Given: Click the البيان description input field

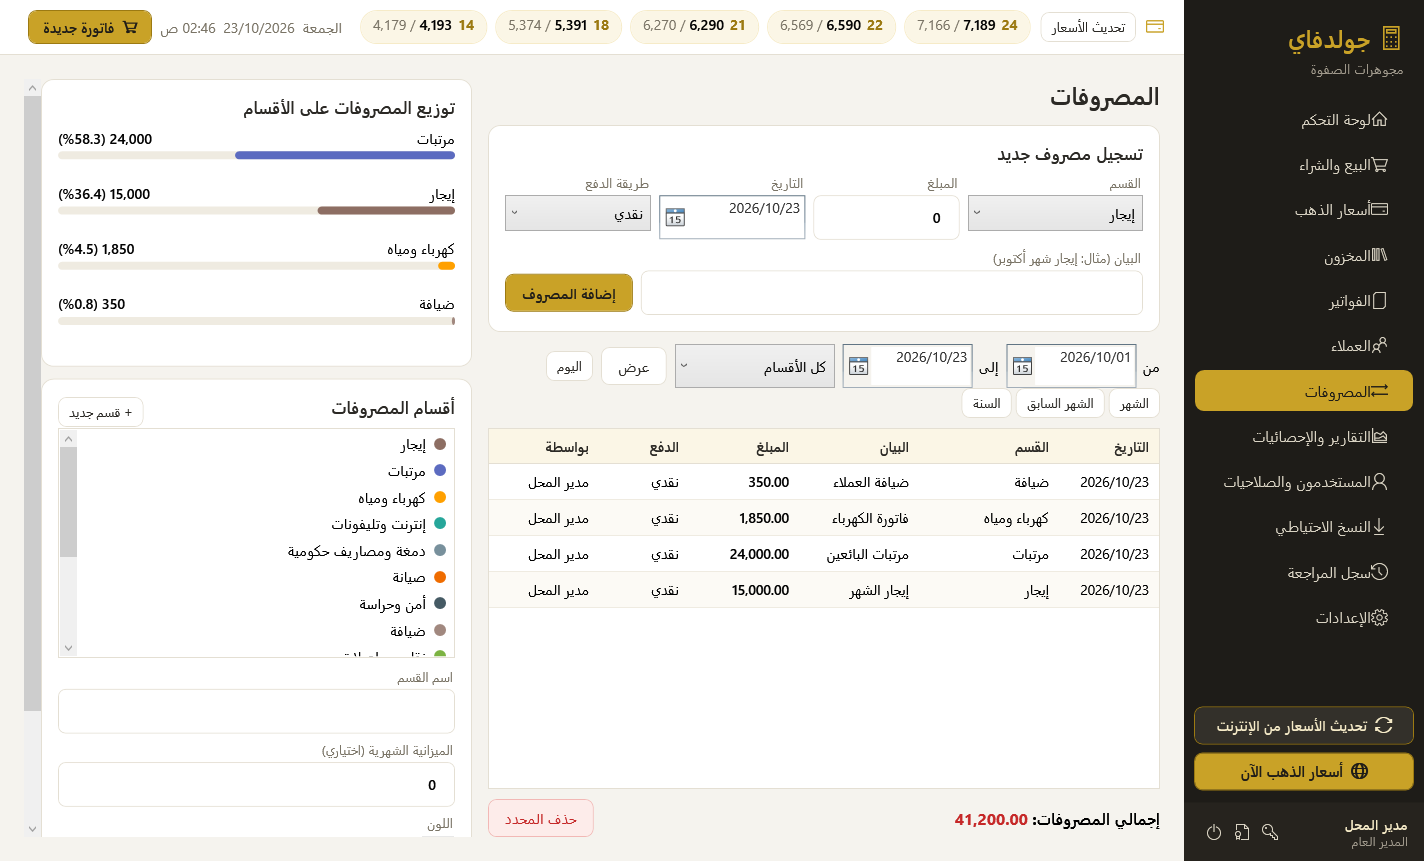Looking at the screenshot, I should pos(892,292).
